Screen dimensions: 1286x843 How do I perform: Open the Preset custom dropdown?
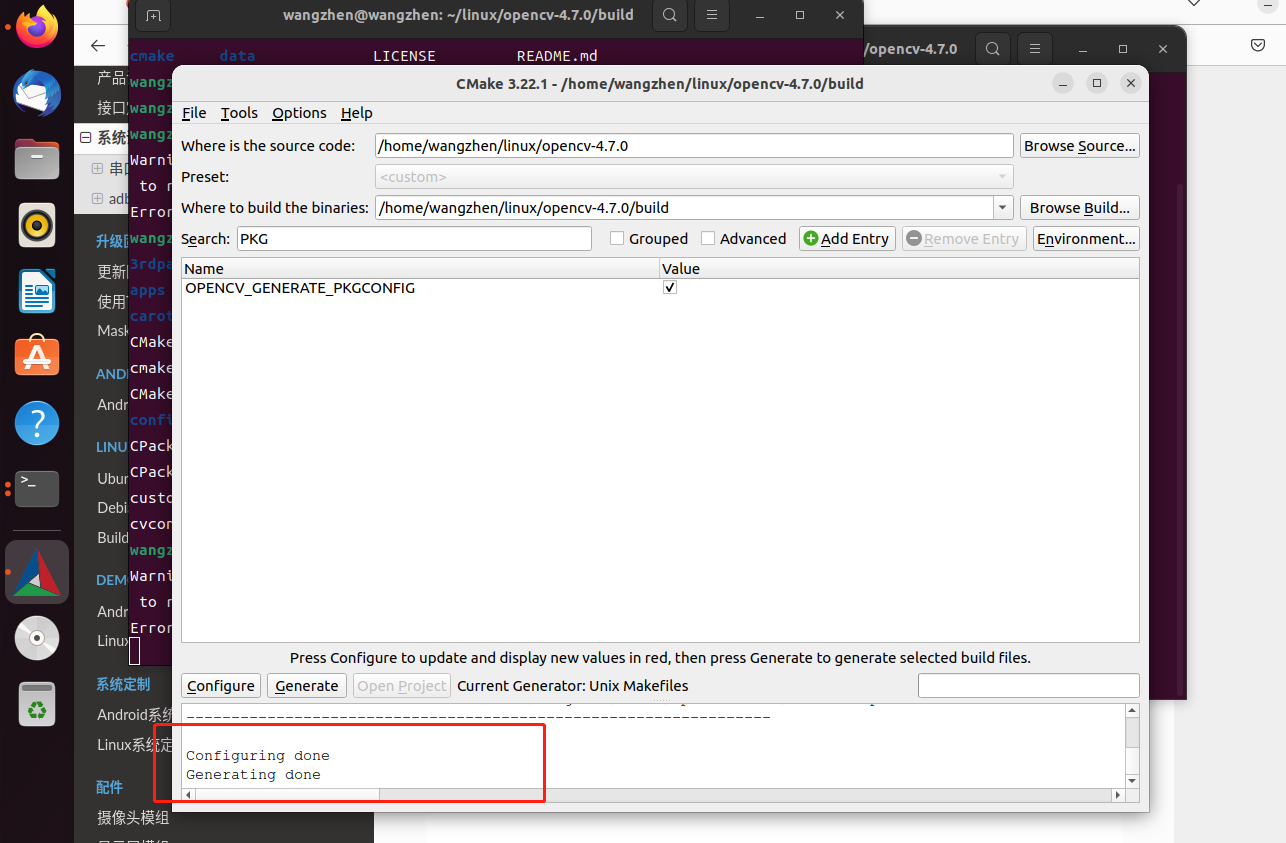point(694,176)
